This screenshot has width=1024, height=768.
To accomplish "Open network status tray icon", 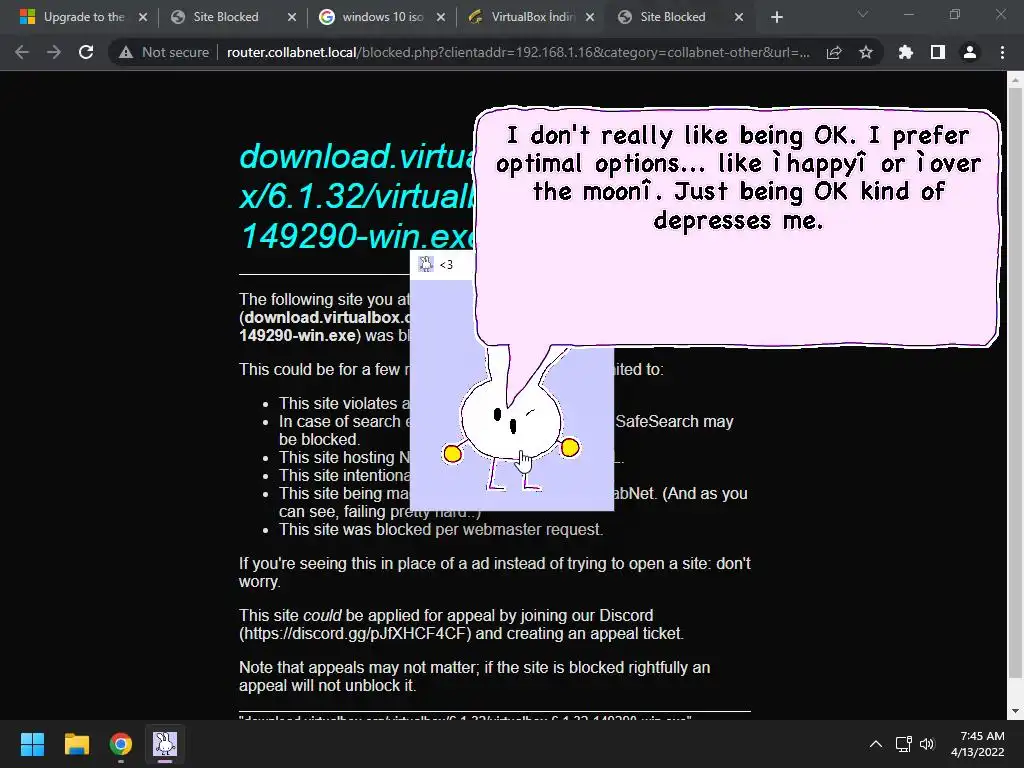I will [904, 744].
